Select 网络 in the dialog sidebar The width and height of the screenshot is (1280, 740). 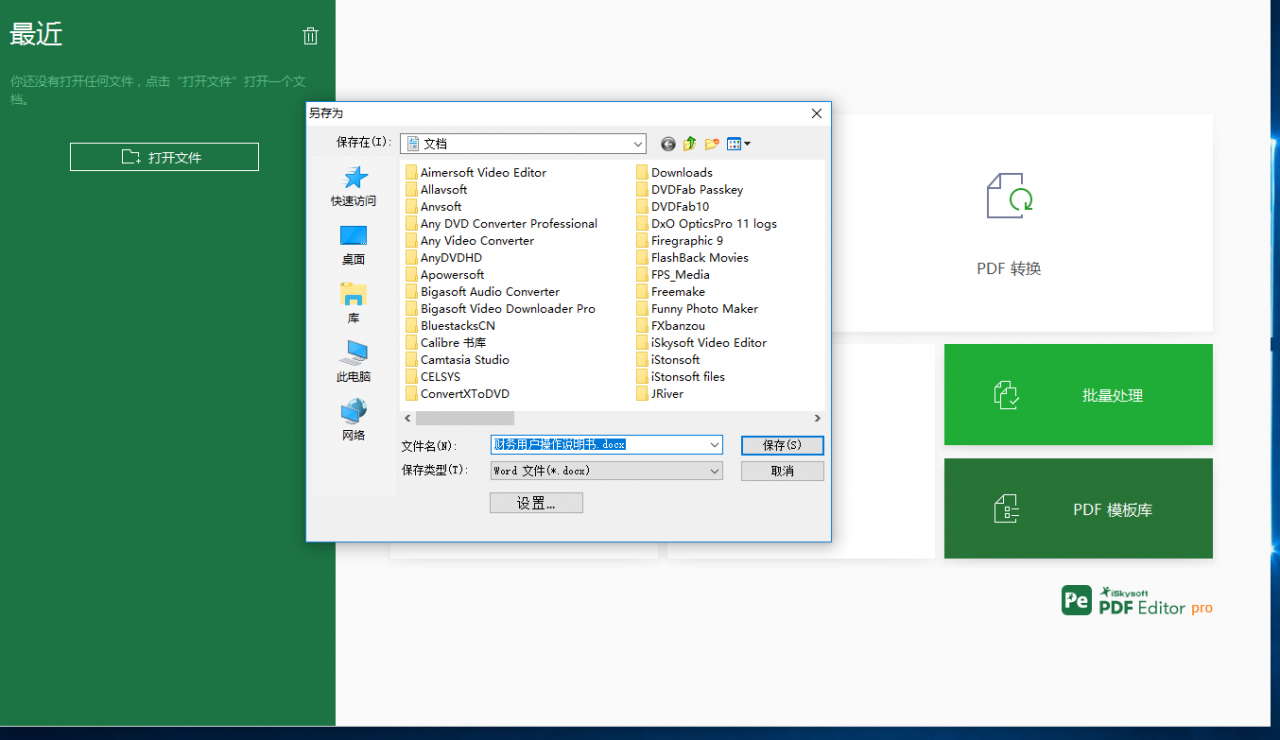click(352, 418)
